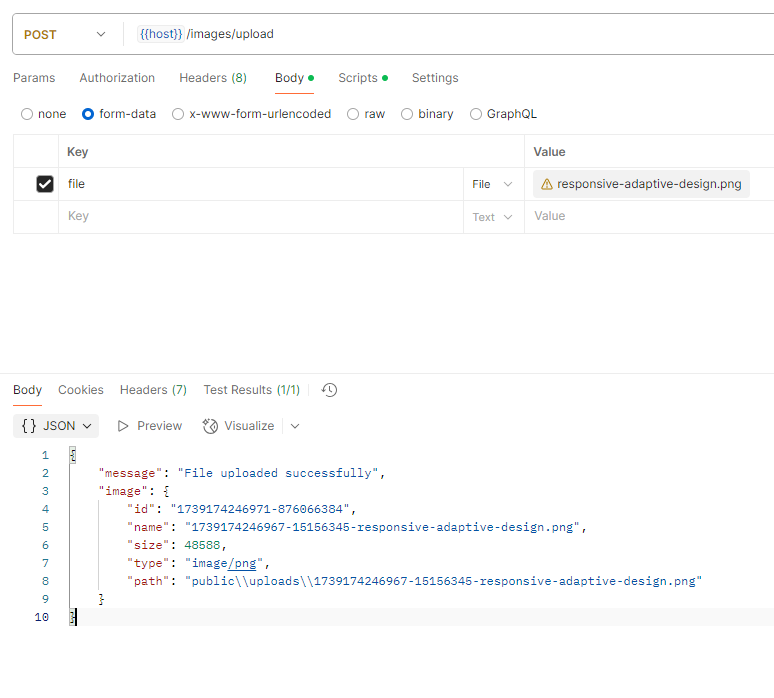Viewport: 774px width, 698px height.
Task: Click line number 10 in response gutter
Action: point(42,617)
